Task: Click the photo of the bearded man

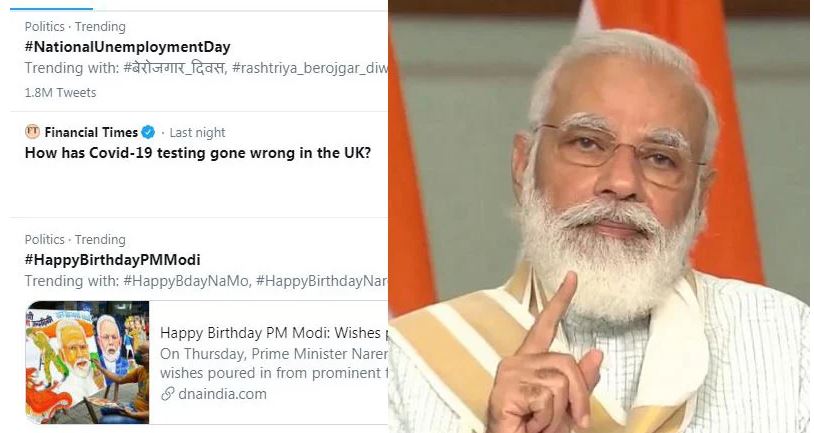Action: [600, 216]
